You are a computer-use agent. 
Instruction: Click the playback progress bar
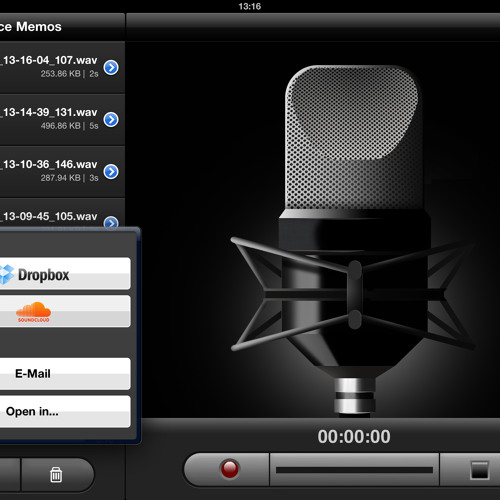pyautogui.click(x=354, y=470)
